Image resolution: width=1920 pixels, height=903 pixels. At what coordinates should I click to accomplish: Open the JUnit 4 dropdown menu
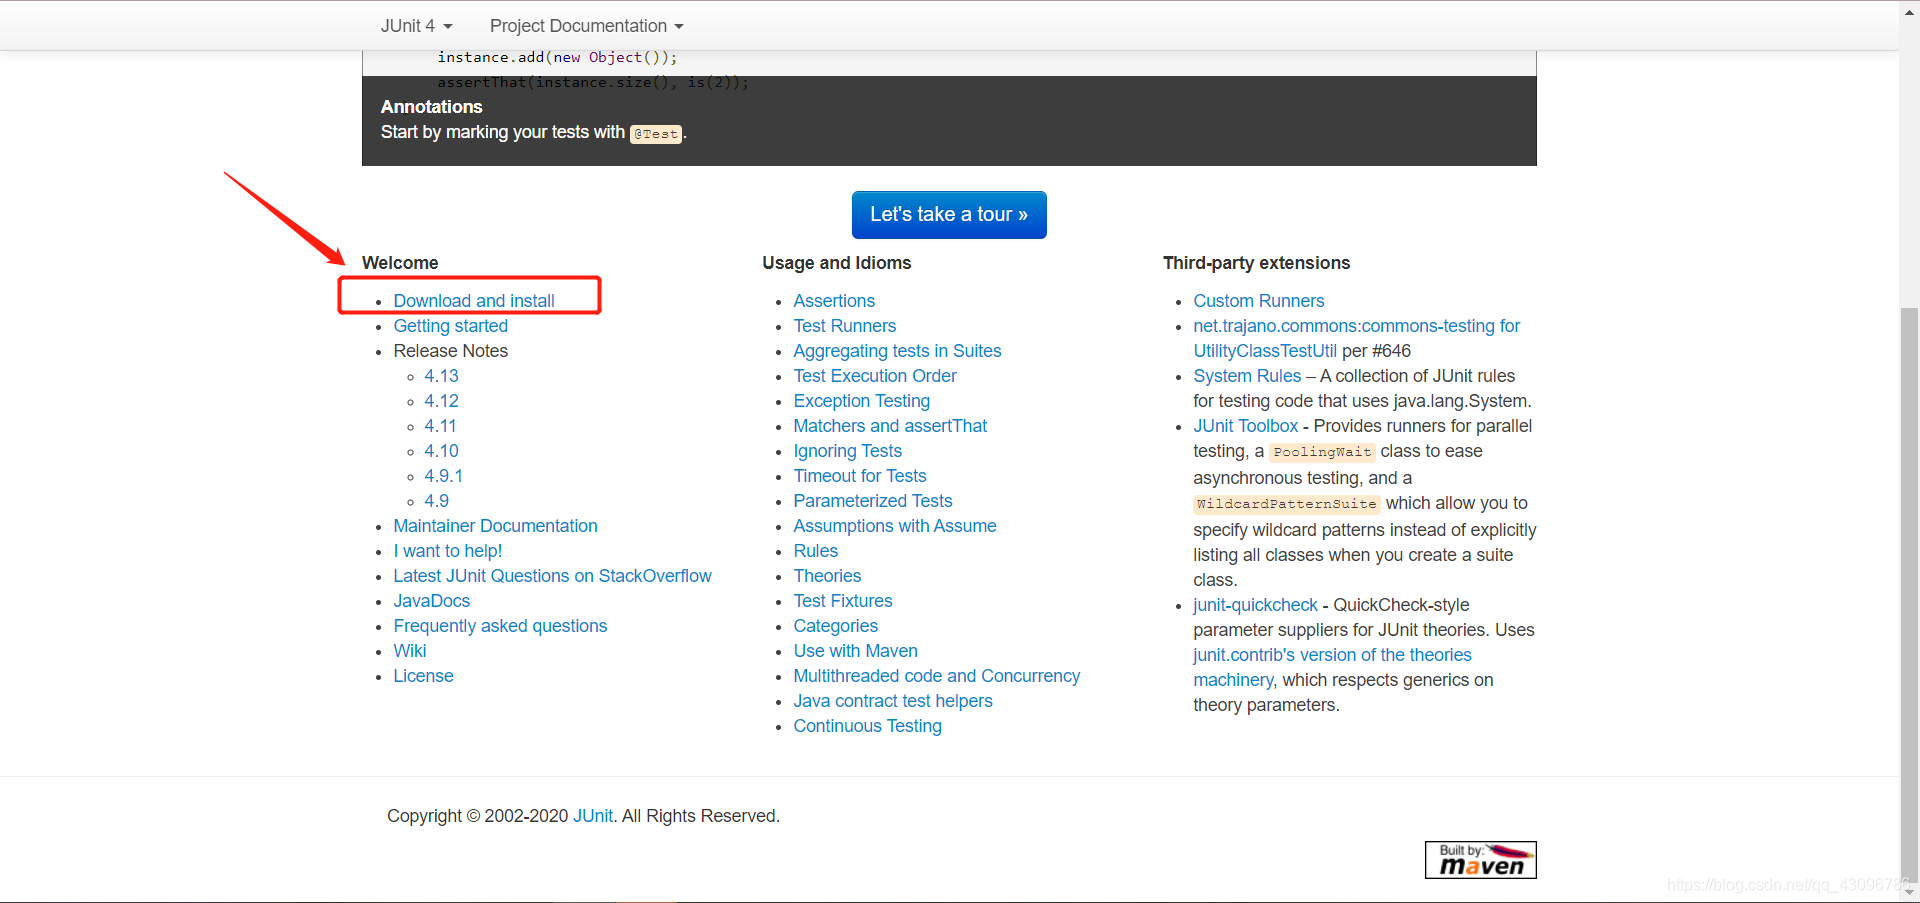coord(416,26)
